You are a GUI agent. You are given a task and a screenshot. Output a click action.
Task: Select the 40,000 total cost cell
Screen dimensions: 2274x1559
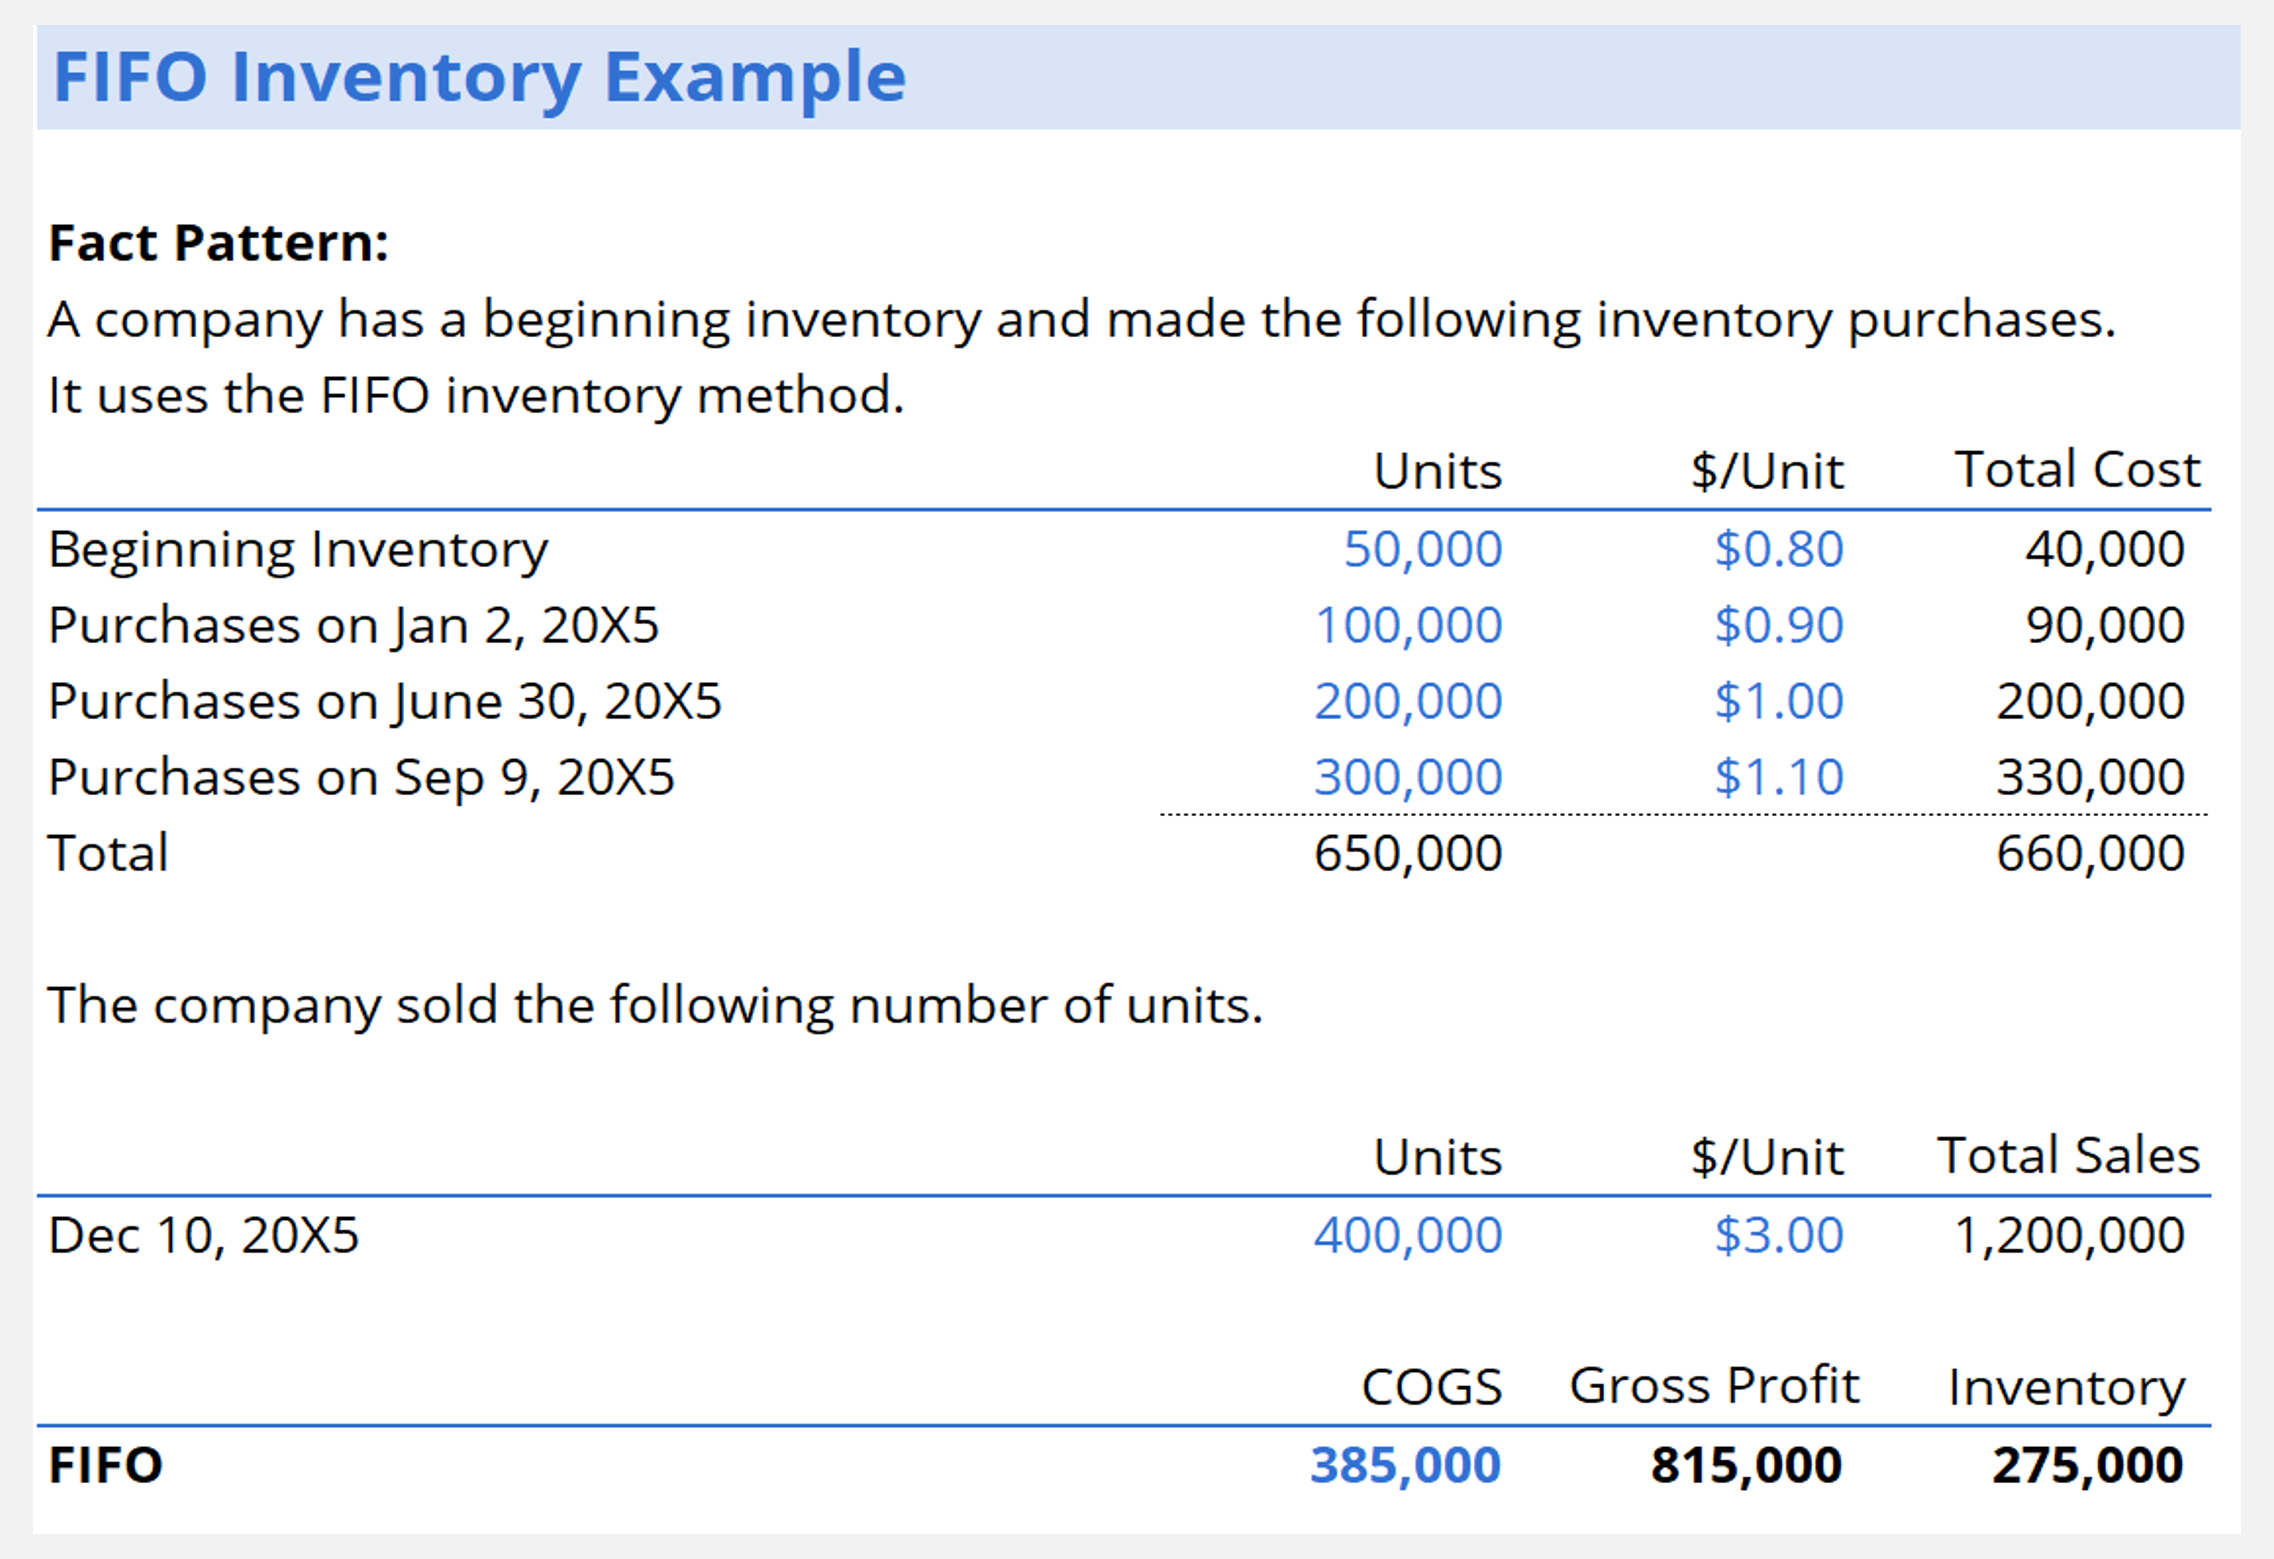2103,548
